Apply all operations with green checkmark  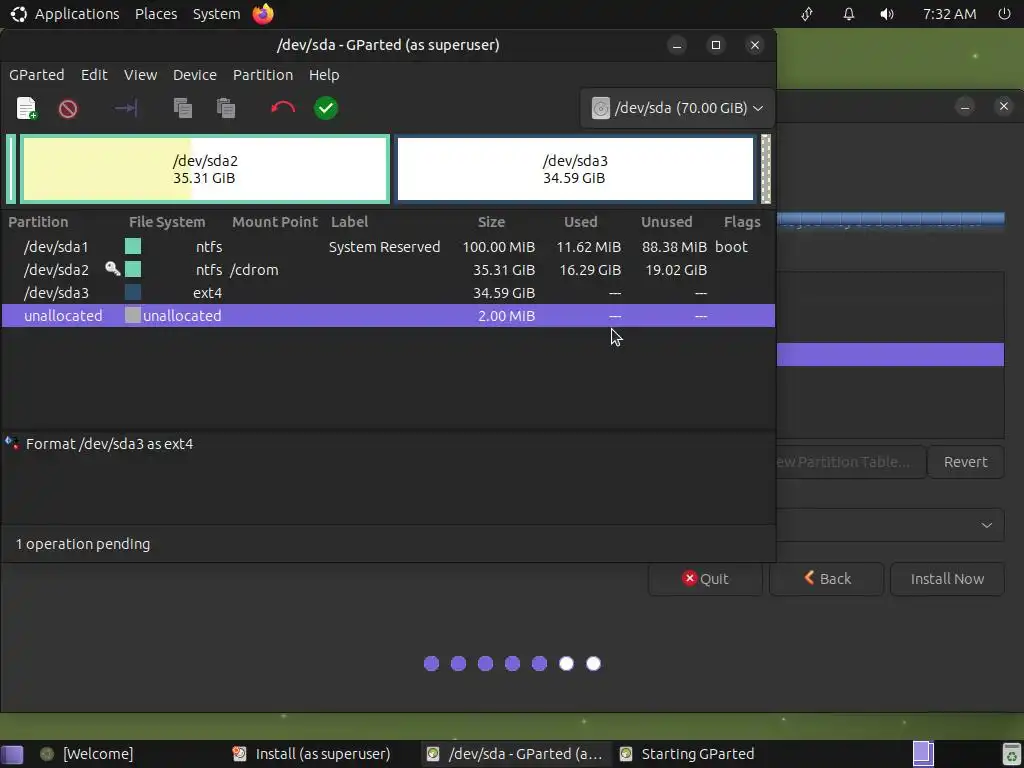pyautogui.click(x=326, y=108)
